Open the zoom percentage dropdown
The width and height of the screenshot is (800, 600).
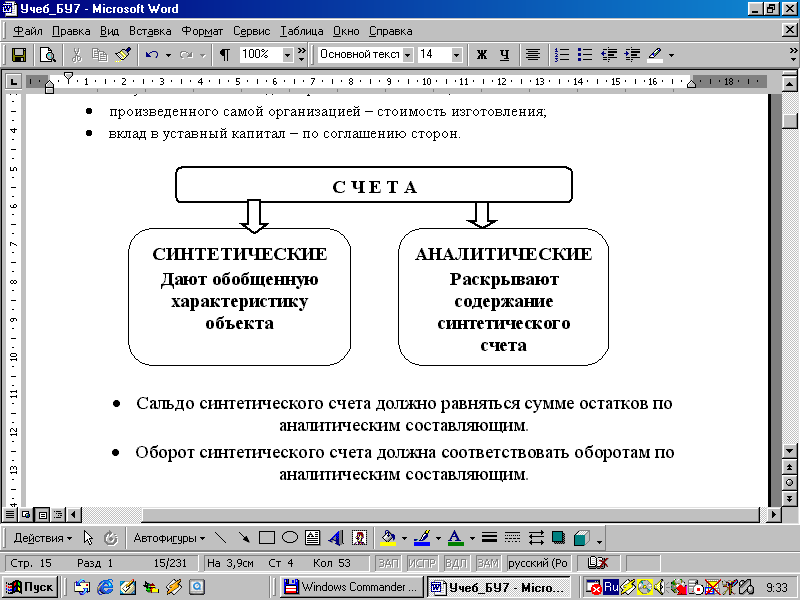pyautogui.click(x=287, y=55)
